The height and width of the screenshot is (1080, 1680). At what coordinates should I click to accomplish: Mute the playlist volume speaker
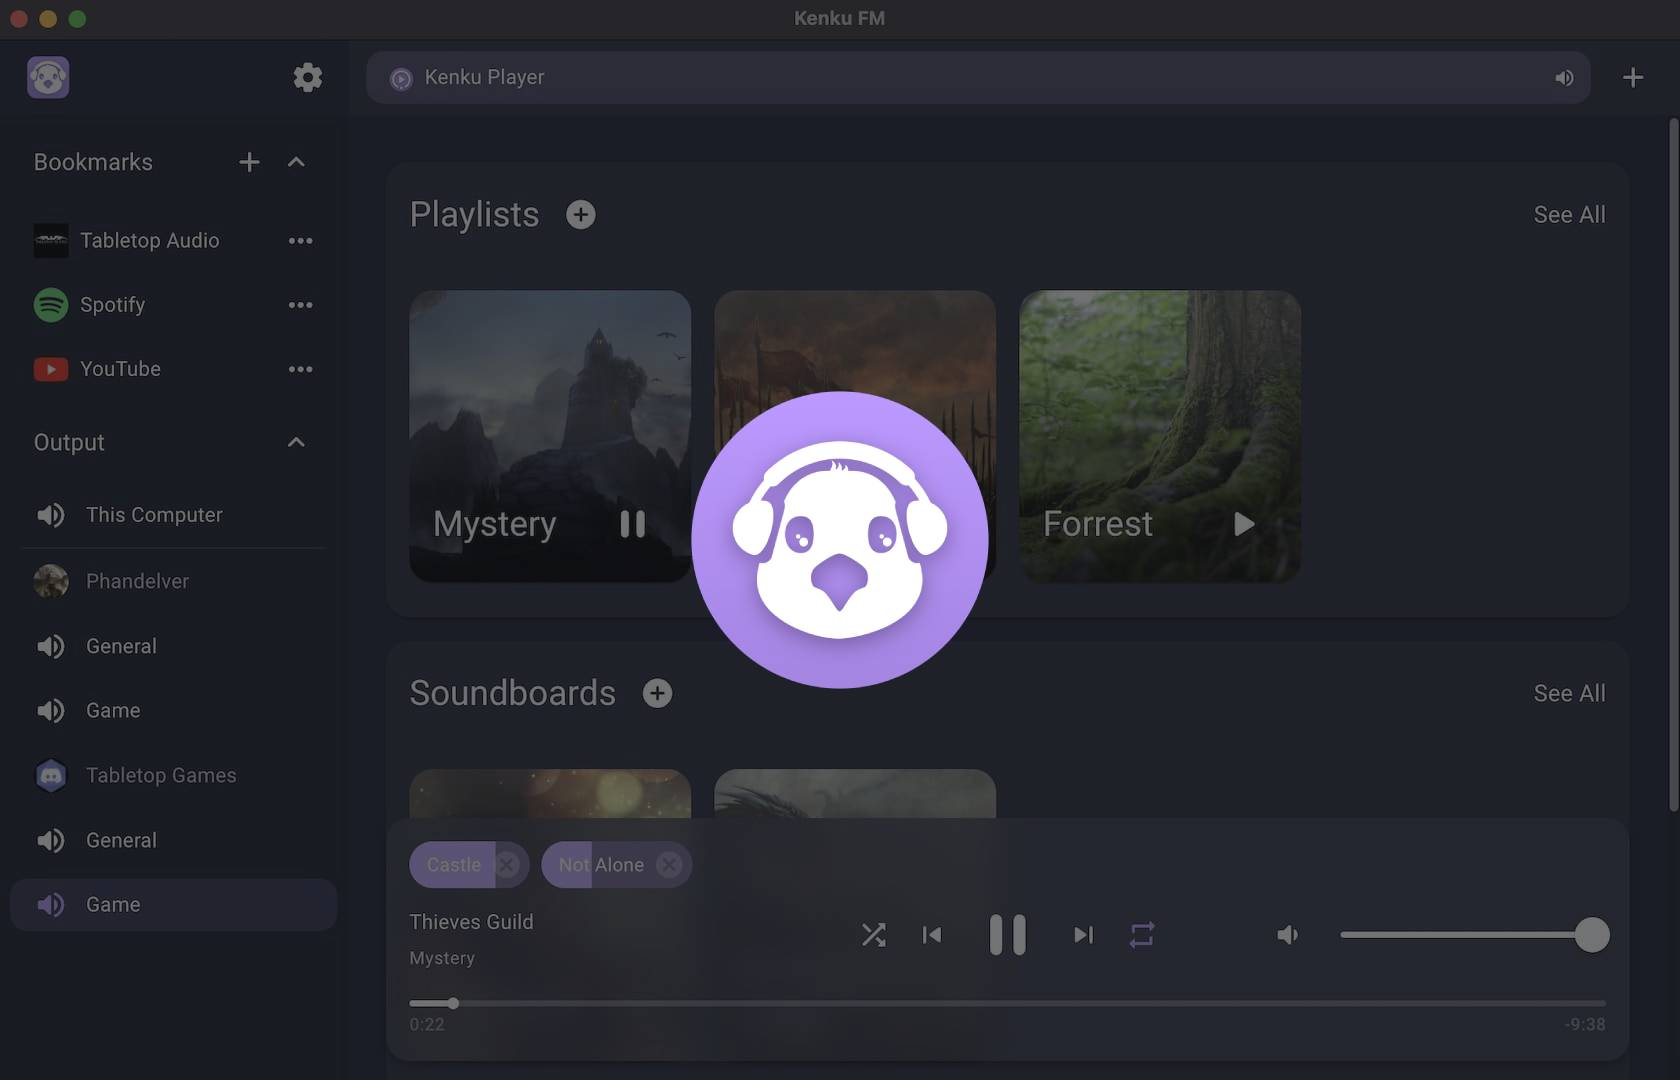coord(1288,935)
